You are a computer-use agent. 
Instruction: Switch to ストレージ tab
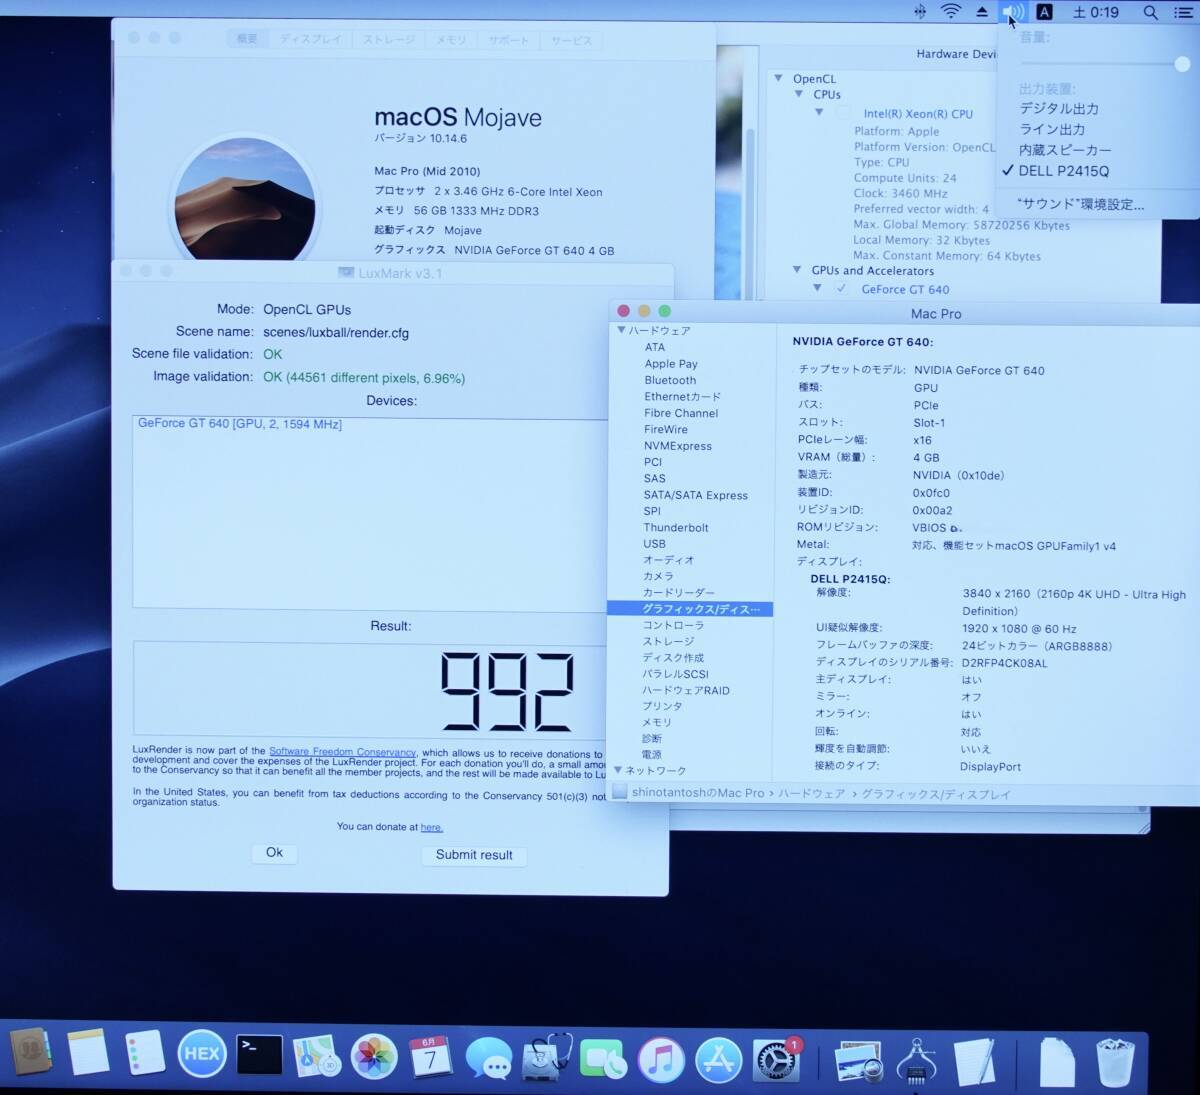point(389,40)
